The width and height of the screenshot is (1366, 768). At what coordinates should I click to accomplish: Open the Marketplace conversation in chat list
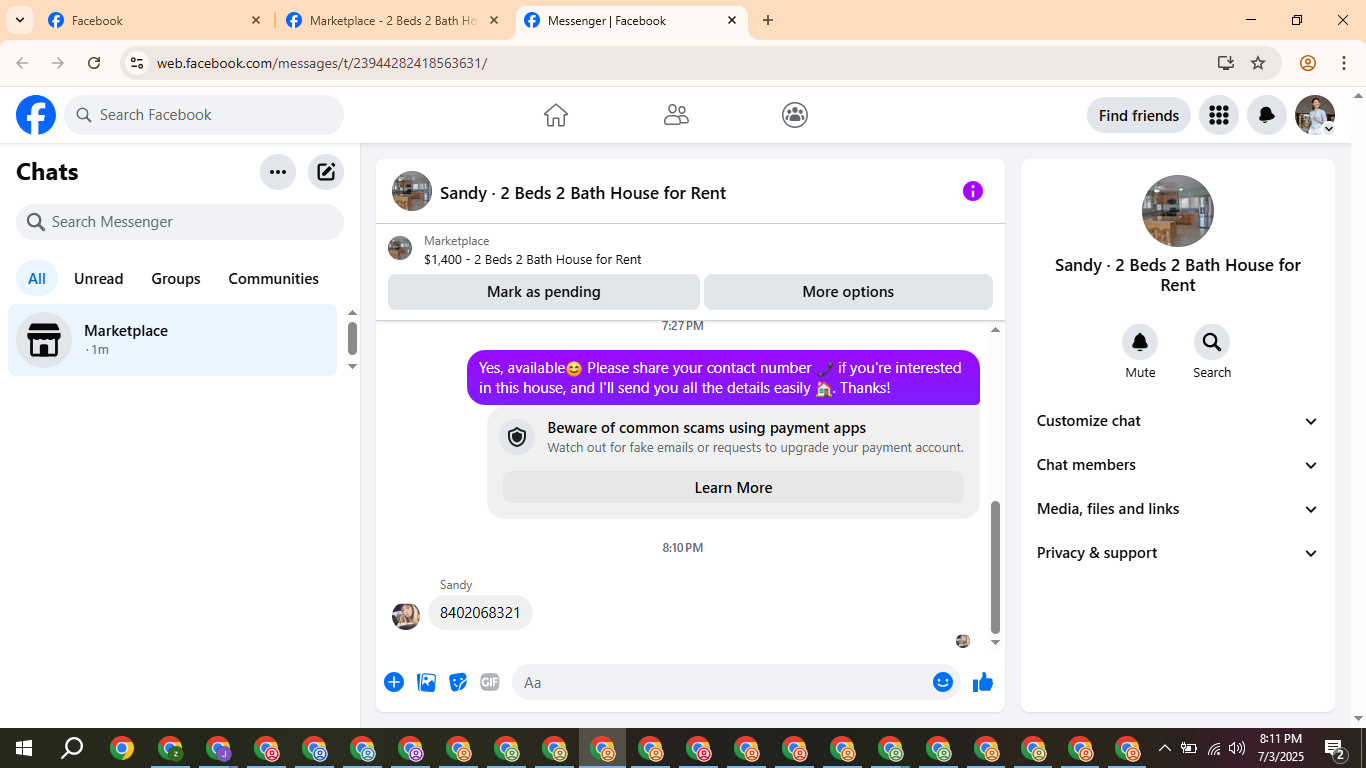173,340
